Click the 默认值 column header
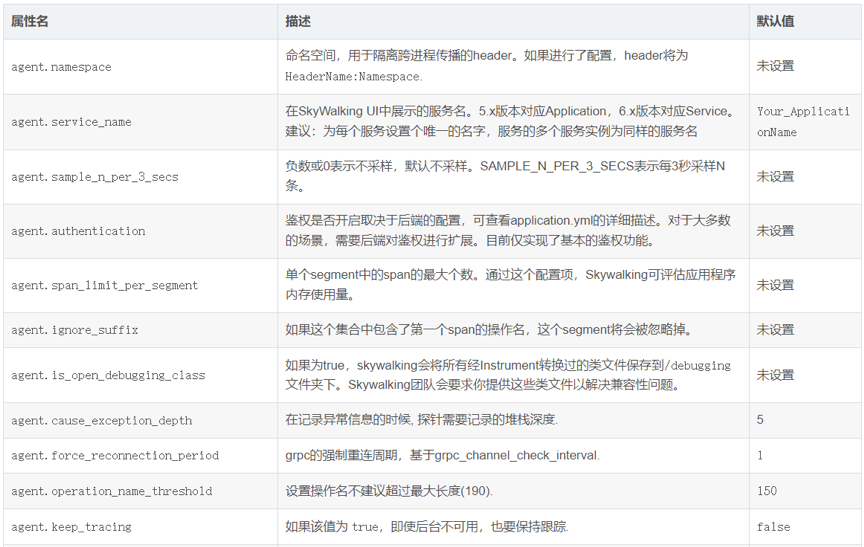This screenshot has height=547, width=864. click(x=775, y=21)
